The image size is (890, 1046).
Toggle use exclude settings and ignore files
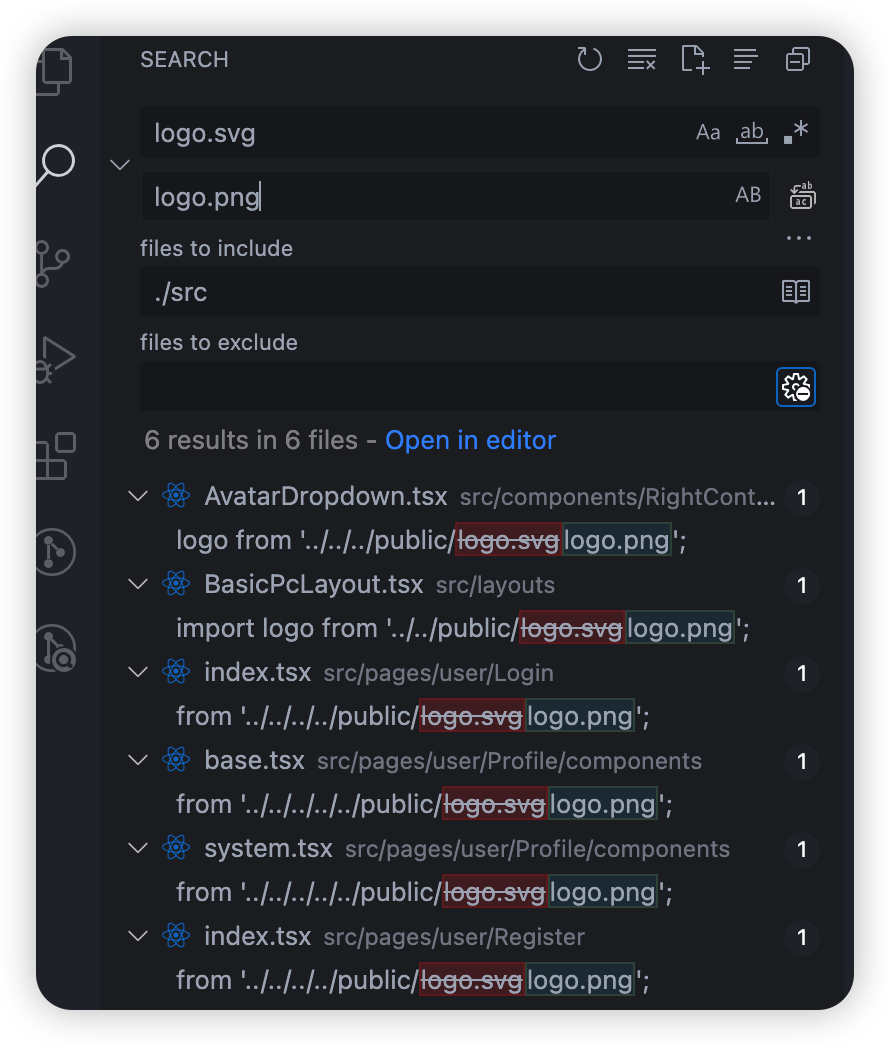[x=796, y=387]
